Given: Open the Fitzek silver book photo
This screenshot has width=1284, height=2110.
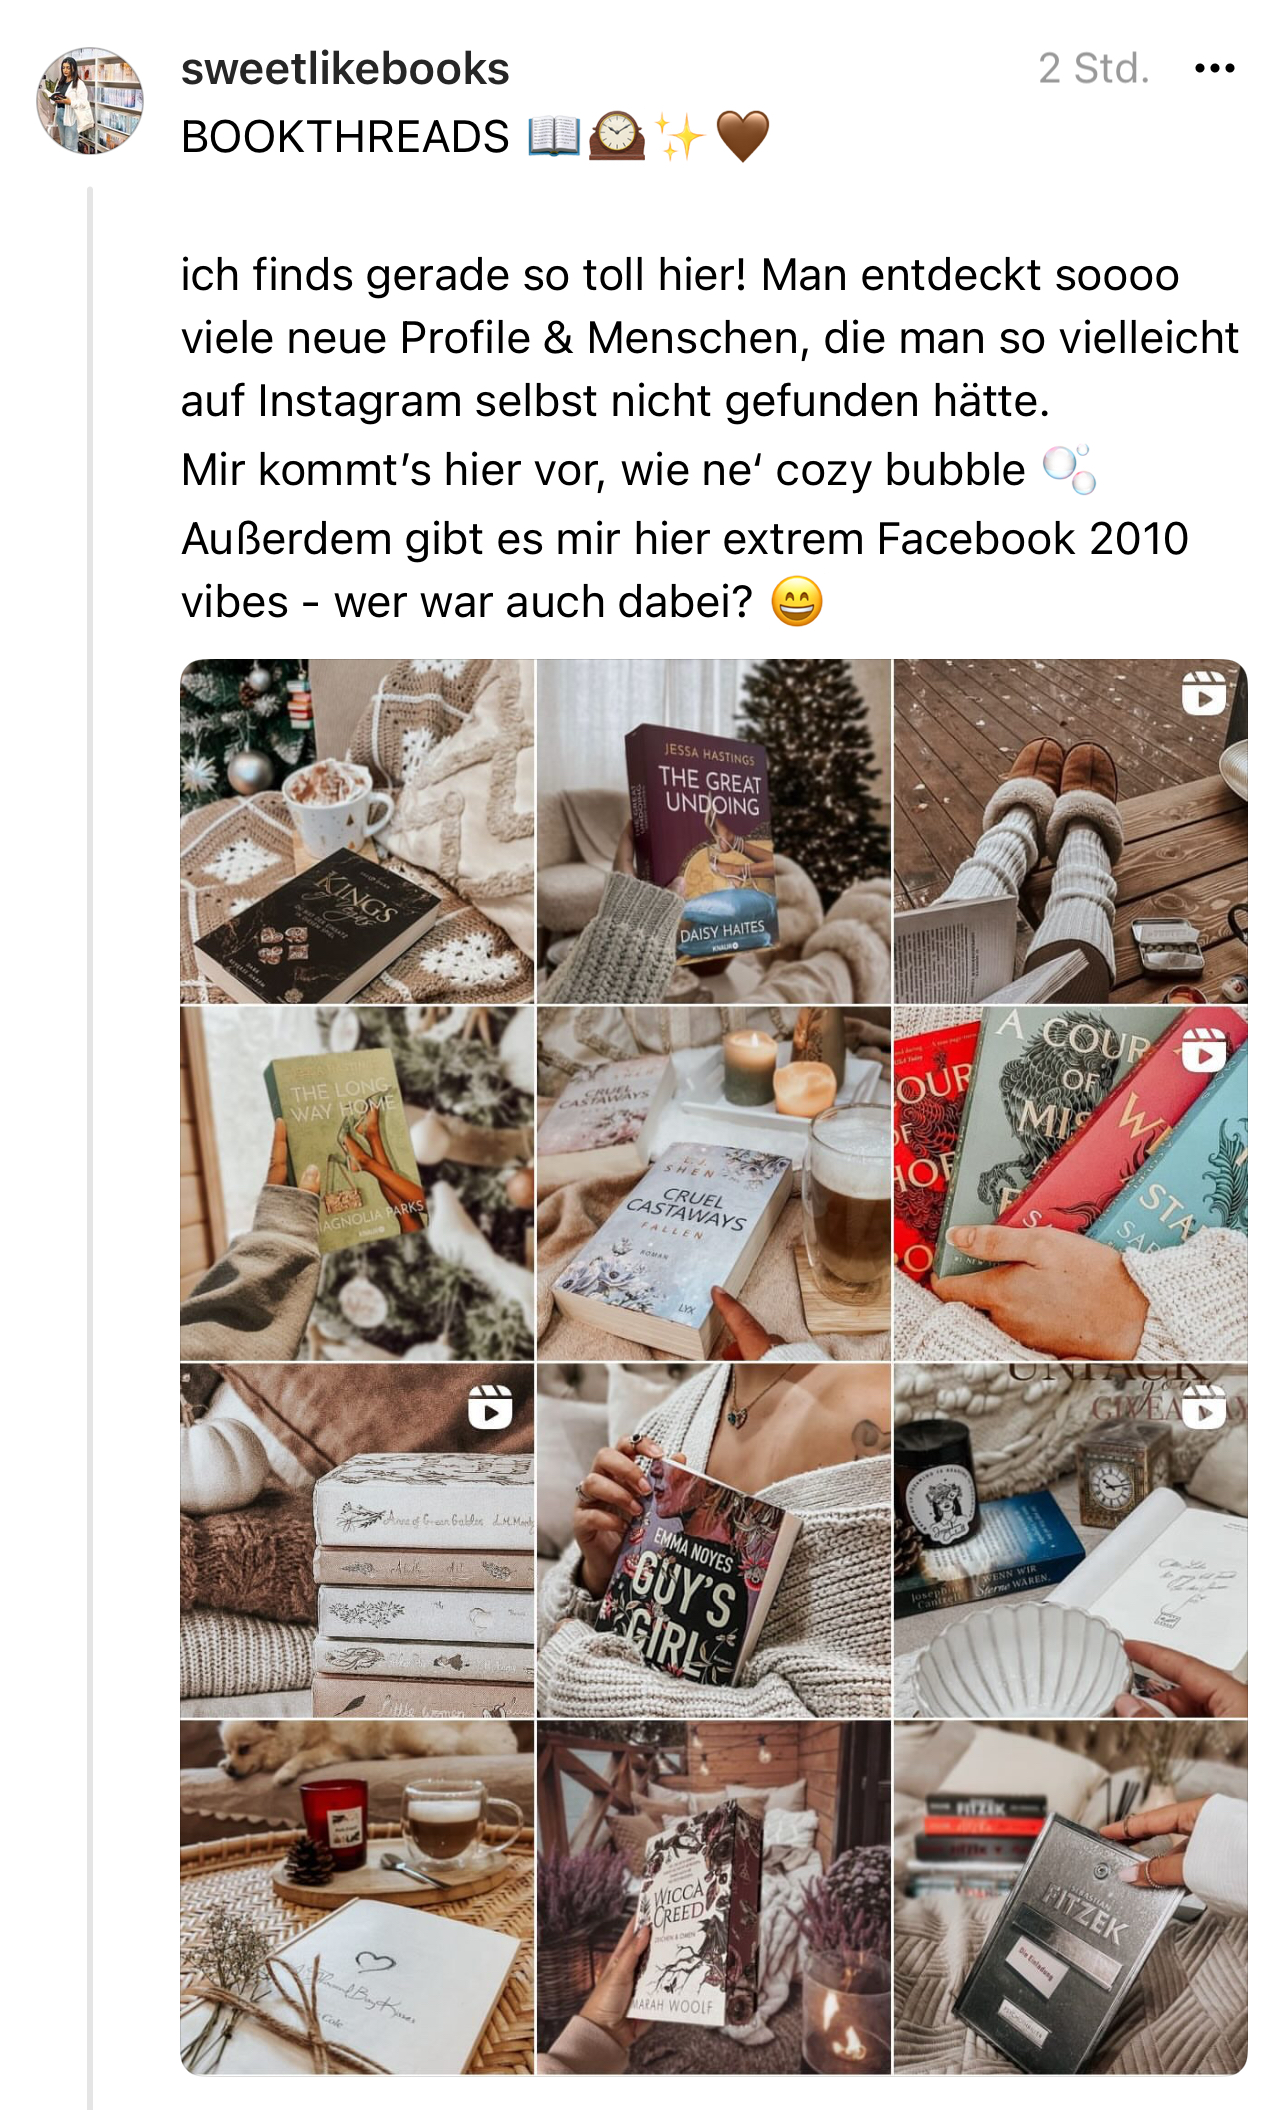Looking at the screenshot, I should (1070, 1897).
